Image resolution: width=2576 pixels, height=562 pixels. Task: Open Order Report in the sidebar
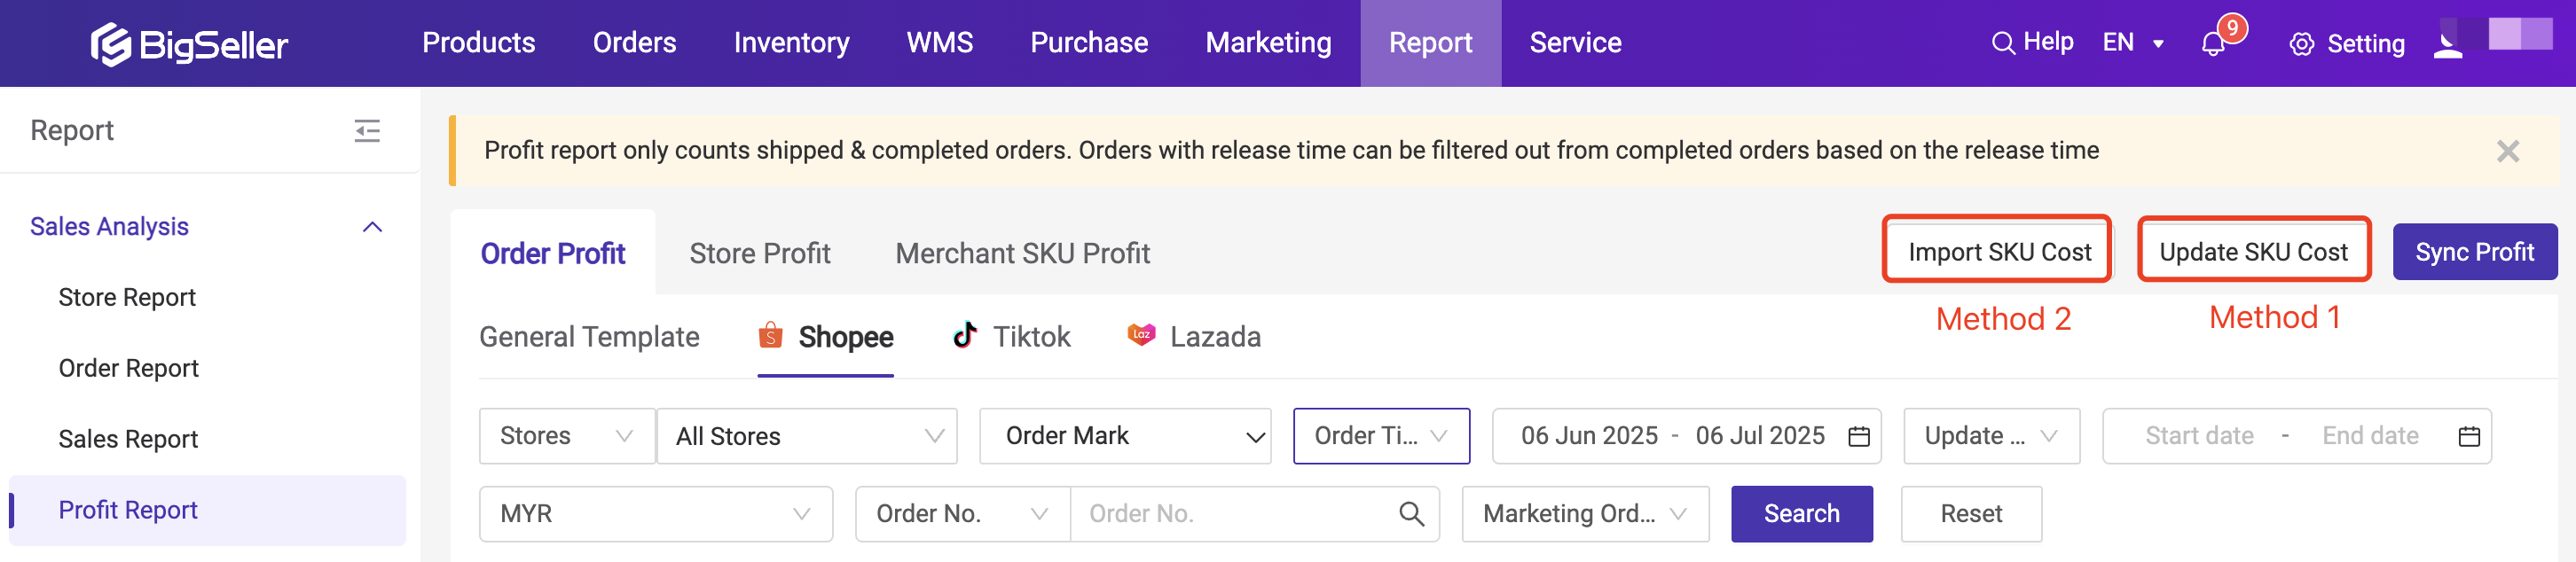(128, 368)
